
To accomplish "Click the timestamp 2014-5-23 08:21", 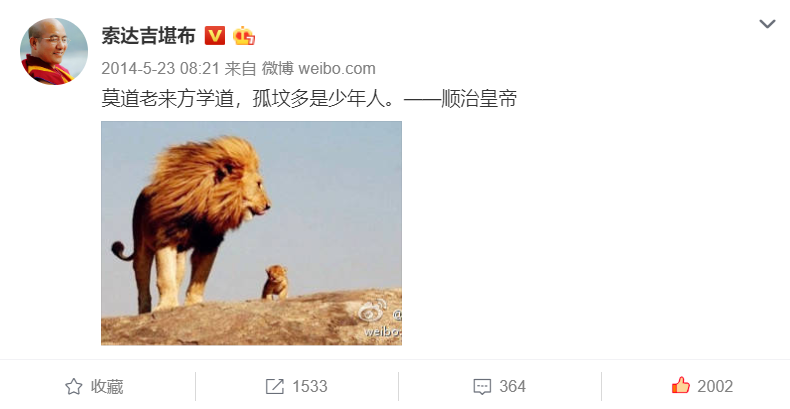I will point(160,69).
